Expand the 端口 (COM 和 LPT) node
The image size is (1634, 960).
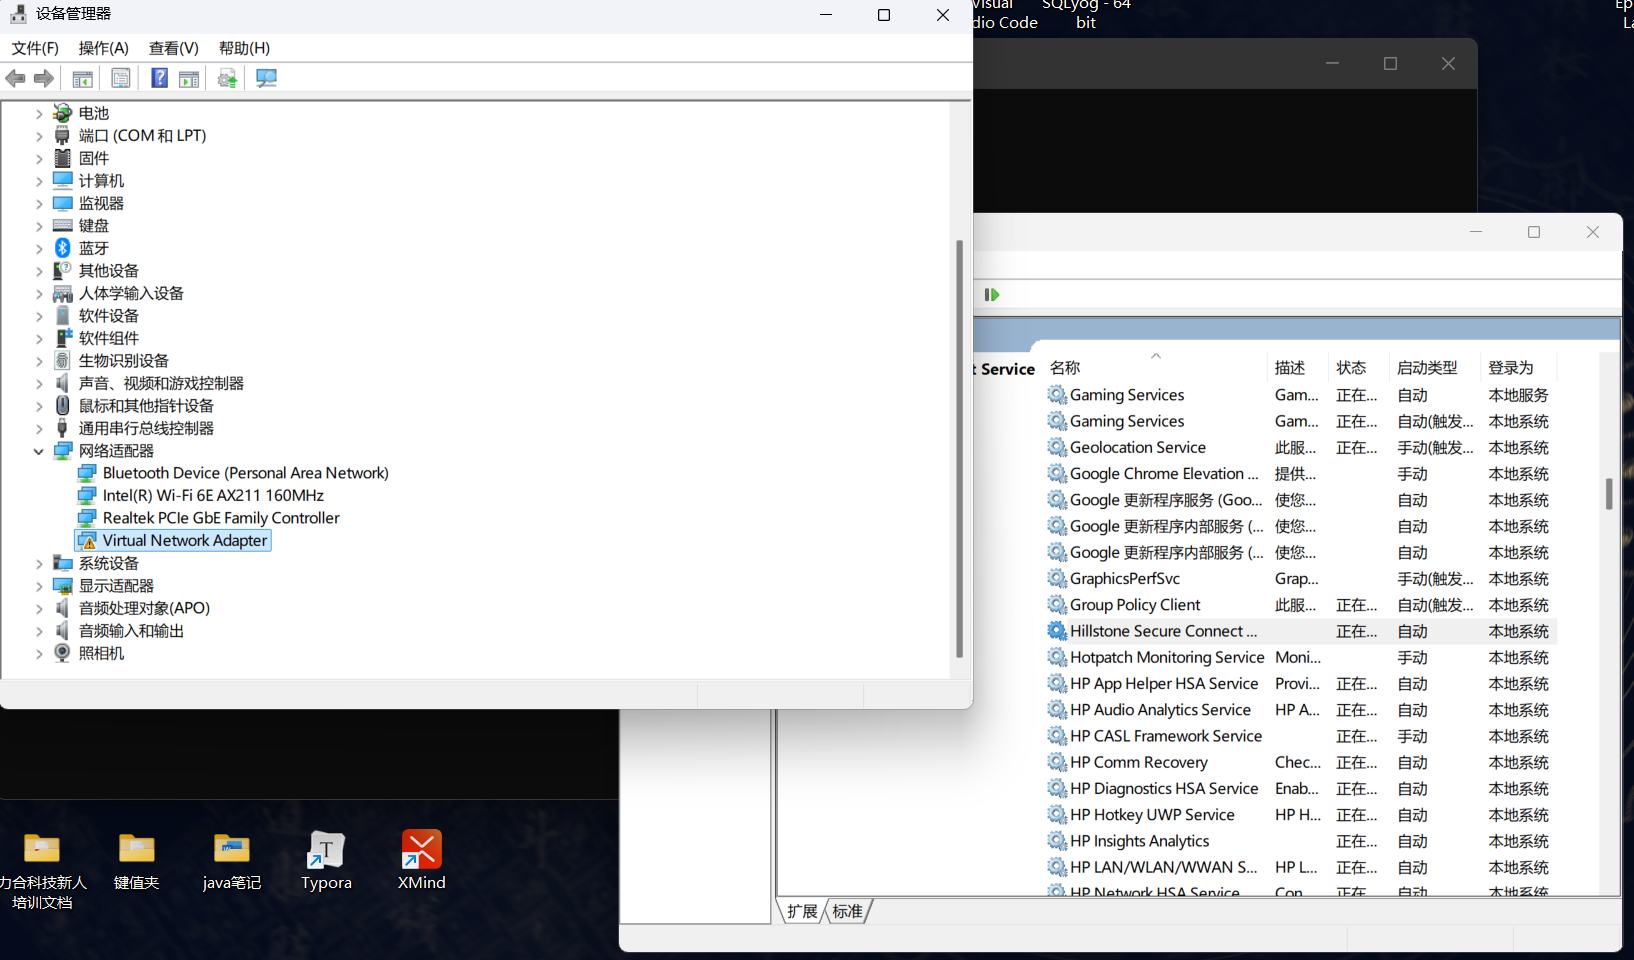pyautogui.click(x=39, y=136)
